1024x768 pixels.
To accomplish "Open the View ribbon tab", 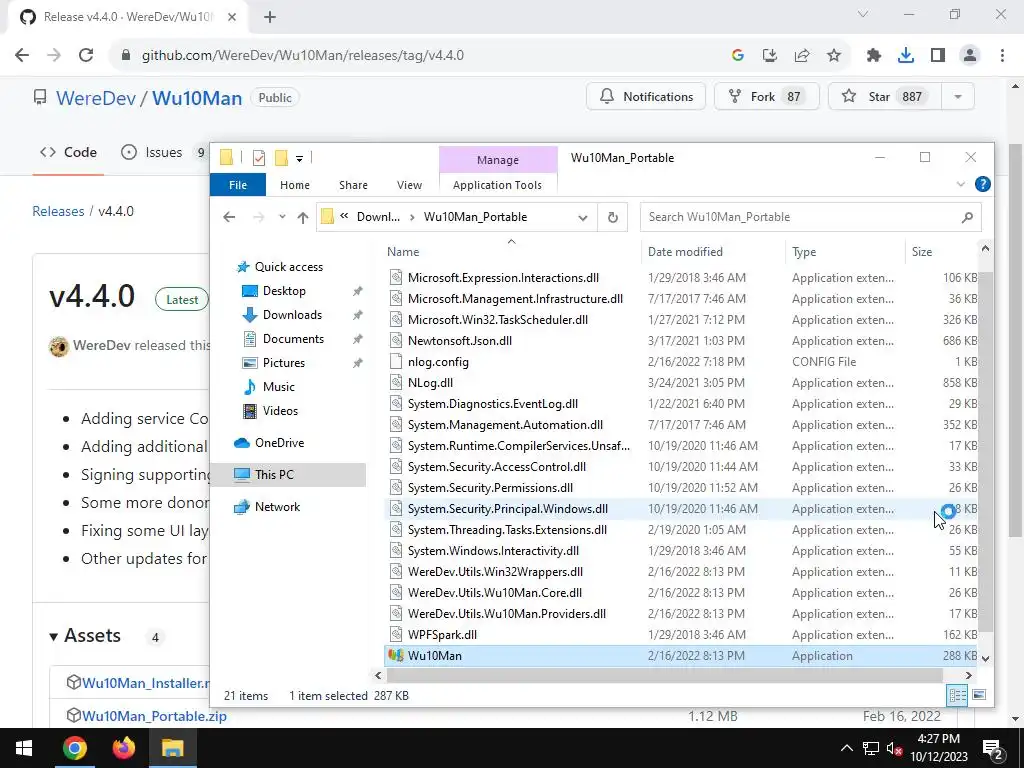I will pos(409,185).
